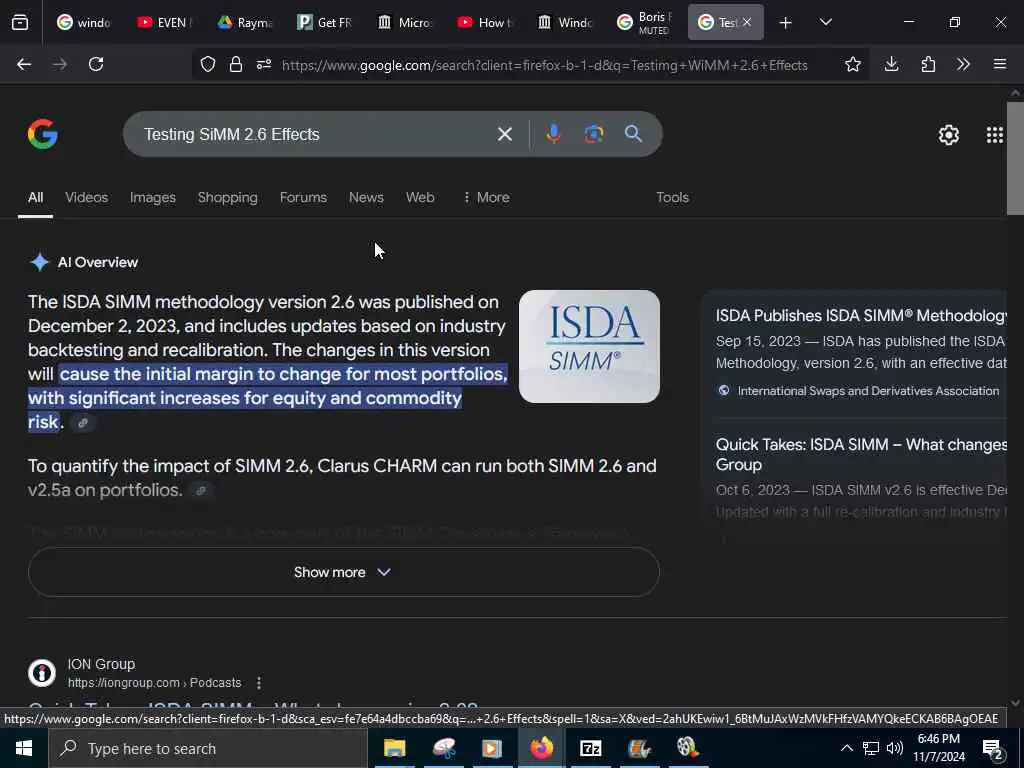
Task: Select the Shopping search filter
Action: tap(228, 197)
